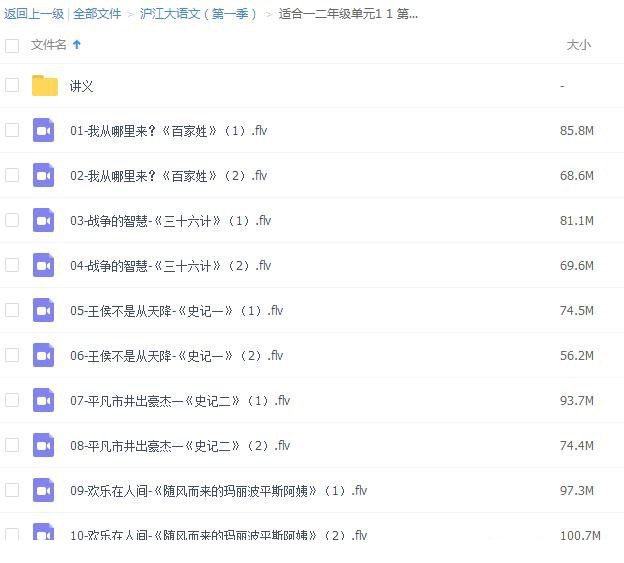
Task: Open file 03-战争的智慧-《三十六计》（1）.flv
Action: (170, 220)
